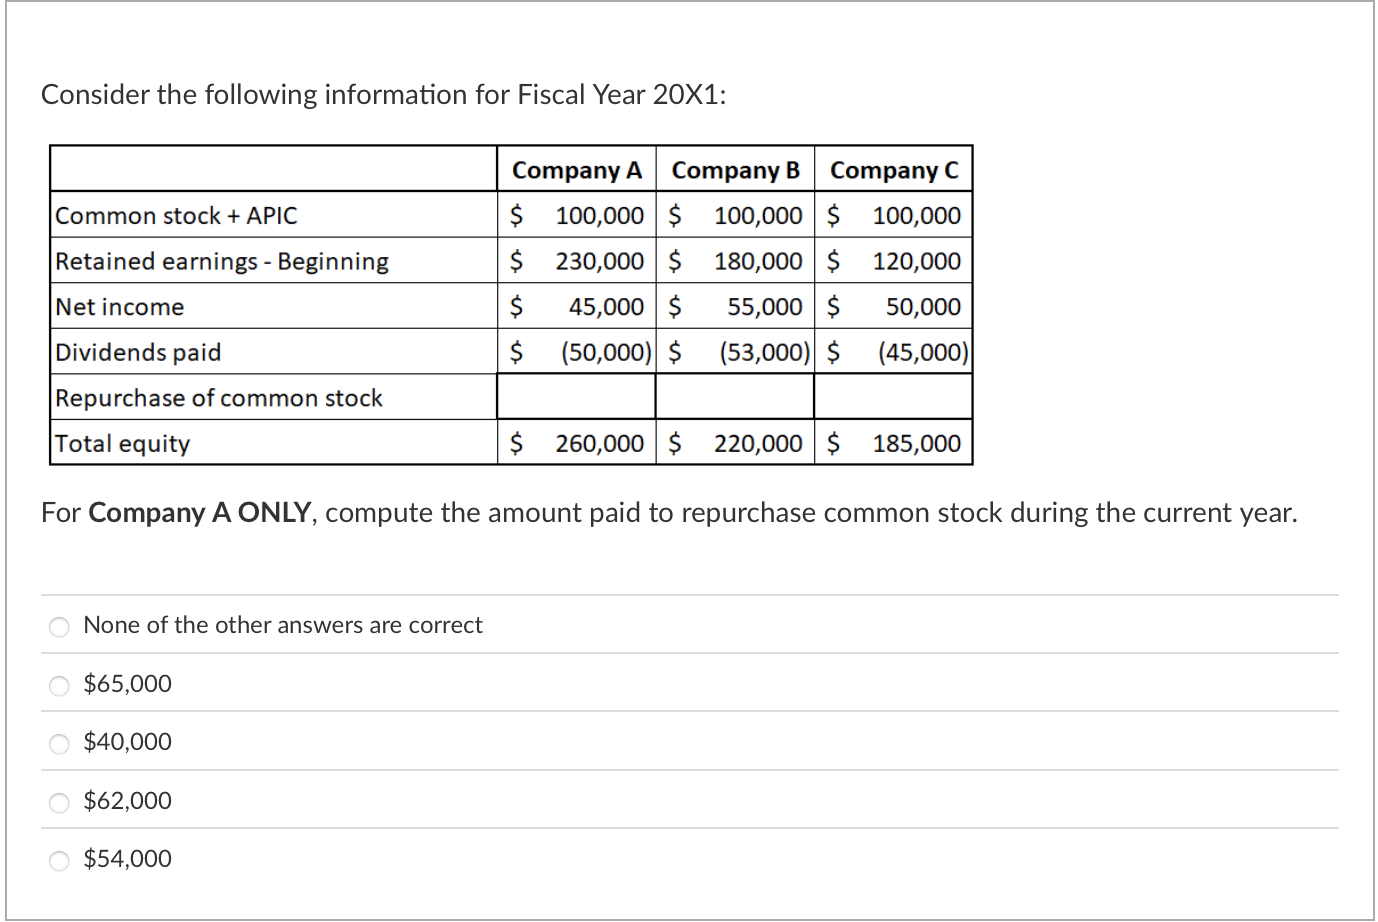
Task: Click the Retained earnings - Beginning row label
Action: click(222, 261)
